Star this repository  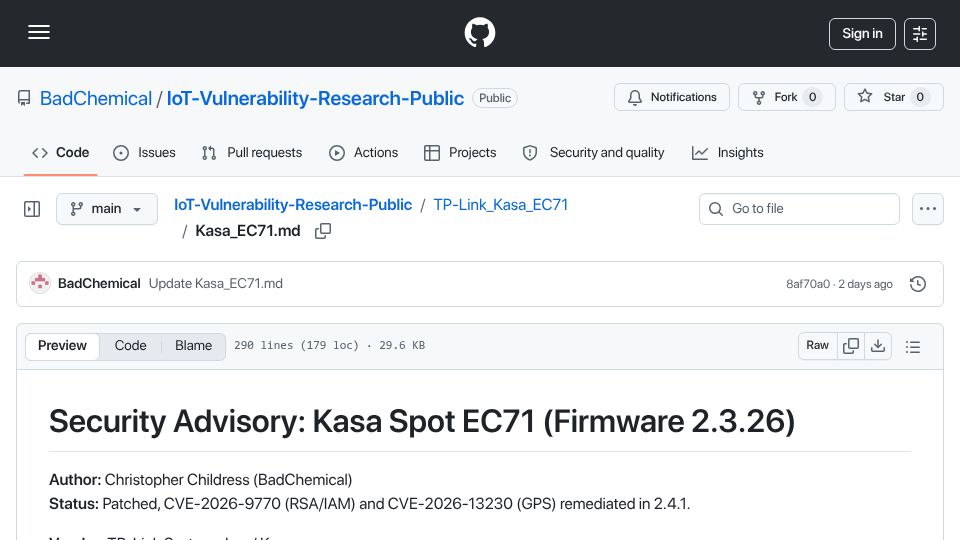click(894, 97)
